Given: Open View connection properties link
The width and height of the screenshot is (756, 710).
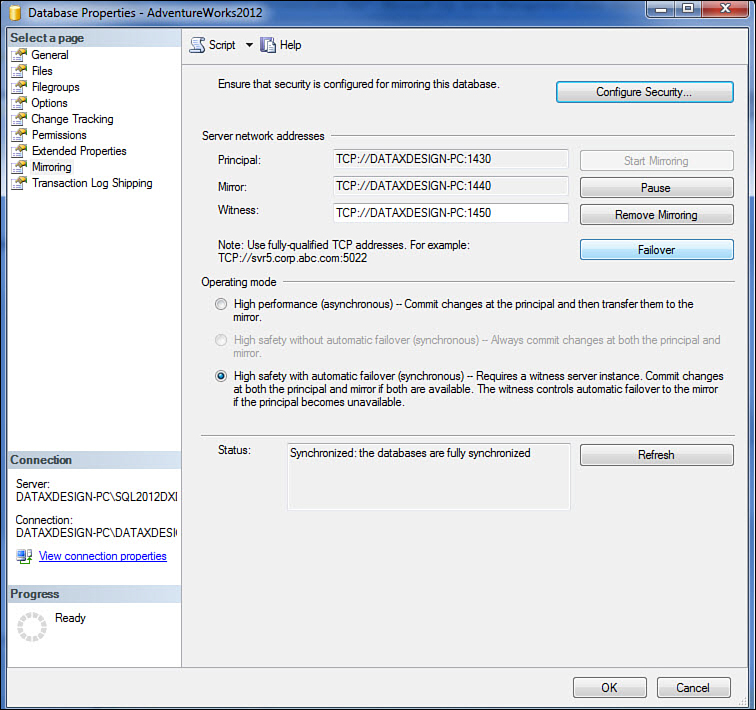Looking at the screenshot, I should point(102,556).
